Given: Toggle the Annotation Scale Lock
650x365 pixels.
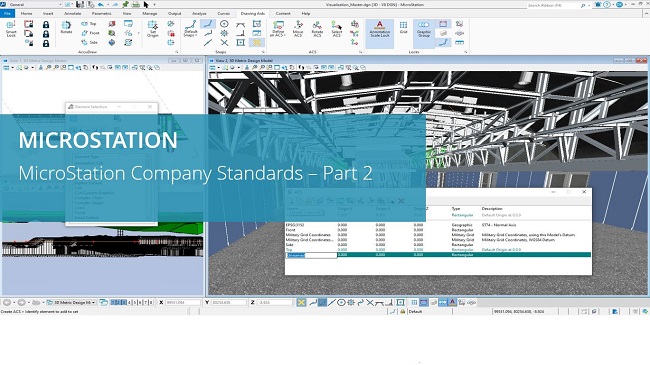Looking at the screenshot, I should (x=380, y=29).
